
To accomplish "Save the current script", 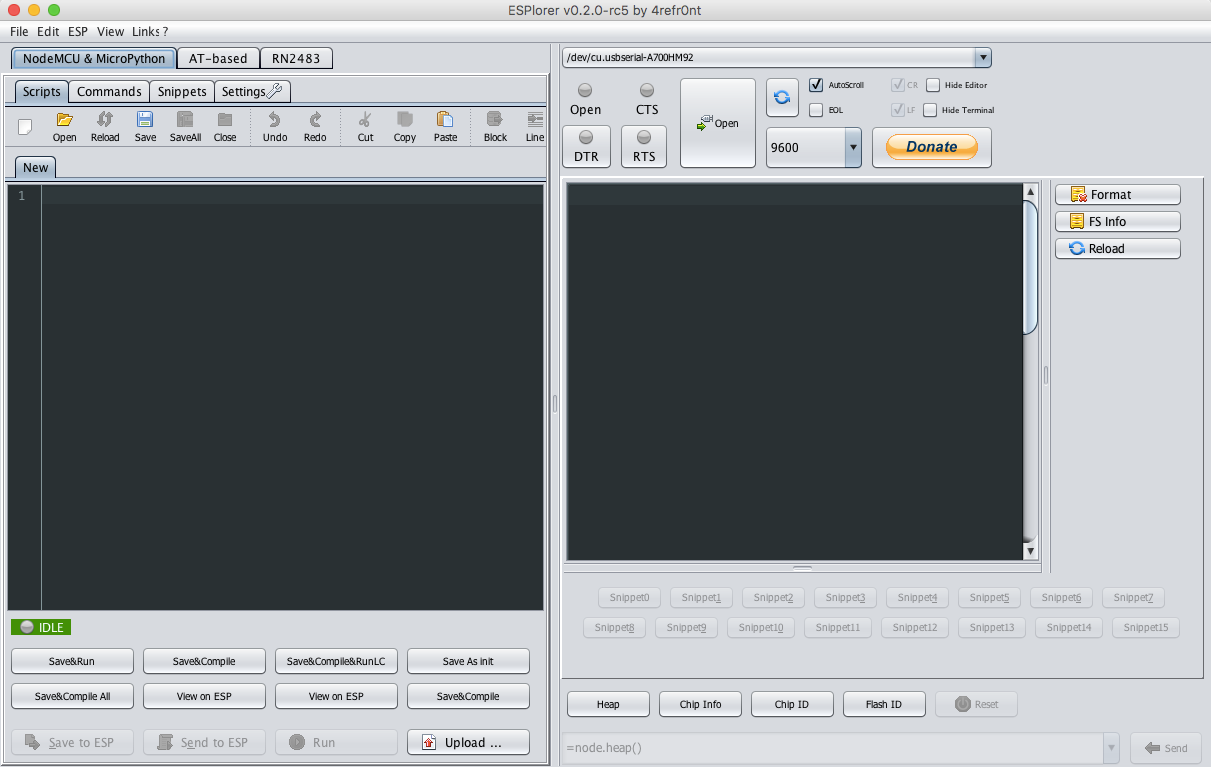I will [x=145, y=127].
